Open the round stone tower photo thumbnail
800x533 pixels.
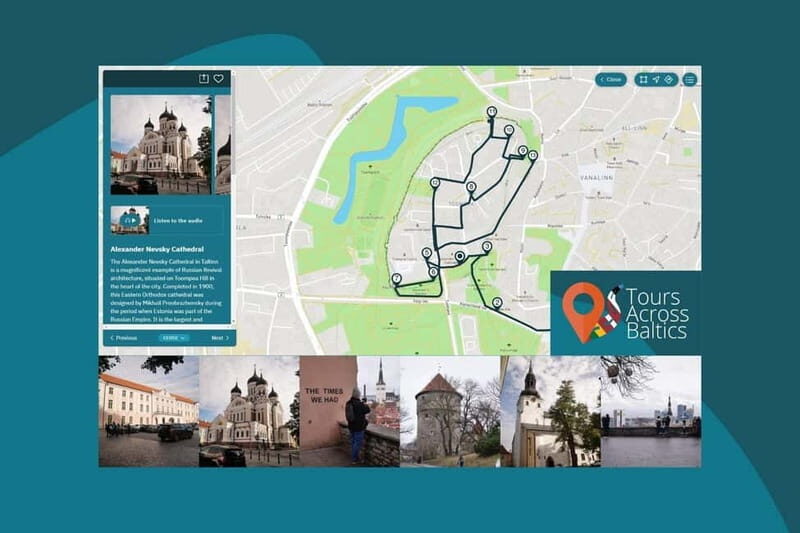[x=440, y=411]
